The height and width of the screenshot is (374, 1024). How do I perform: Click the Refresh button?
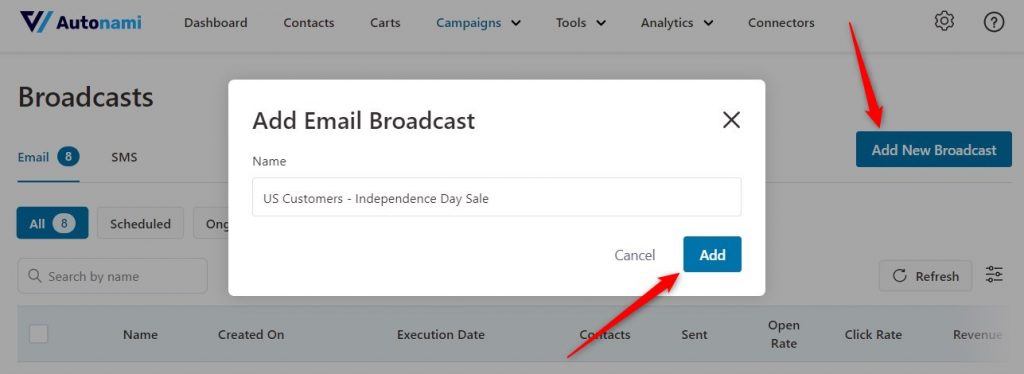925,276
